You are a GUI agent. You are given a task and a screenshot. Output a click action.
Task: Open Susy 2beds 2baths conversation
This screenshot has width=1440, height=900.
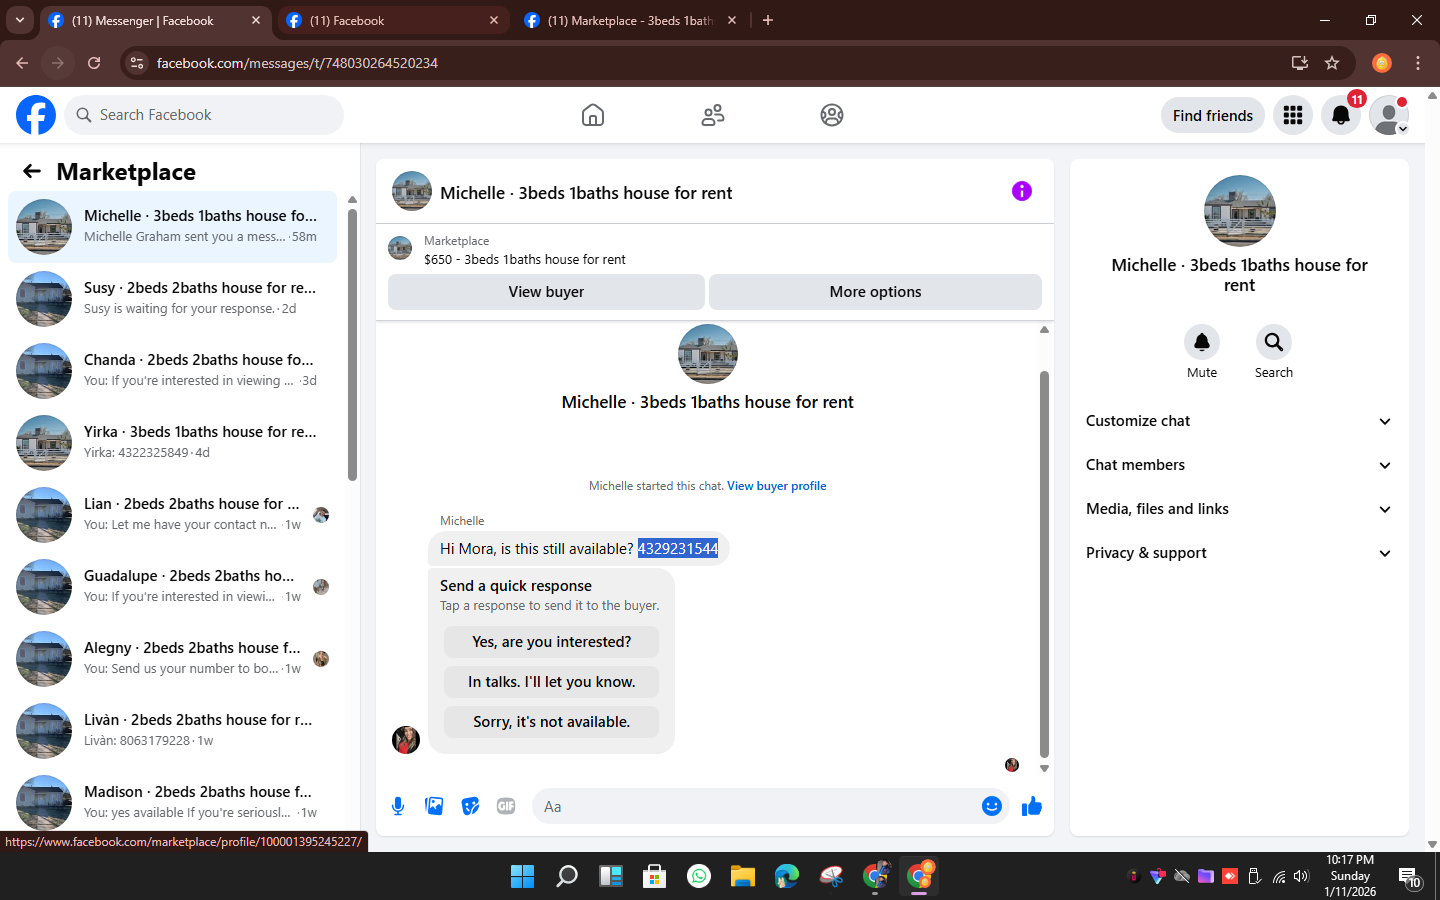[172, 299]
